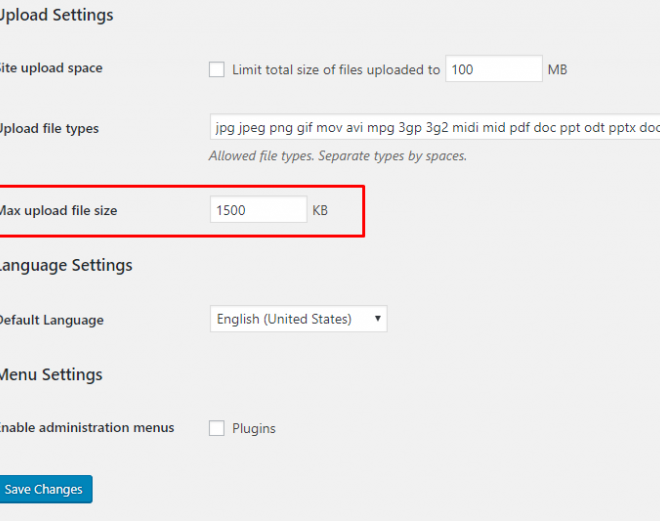Viewport: 660px width, 521px height.
Task: Enable the site upload space limit checkbox
Action: click(x=217, y=69)
